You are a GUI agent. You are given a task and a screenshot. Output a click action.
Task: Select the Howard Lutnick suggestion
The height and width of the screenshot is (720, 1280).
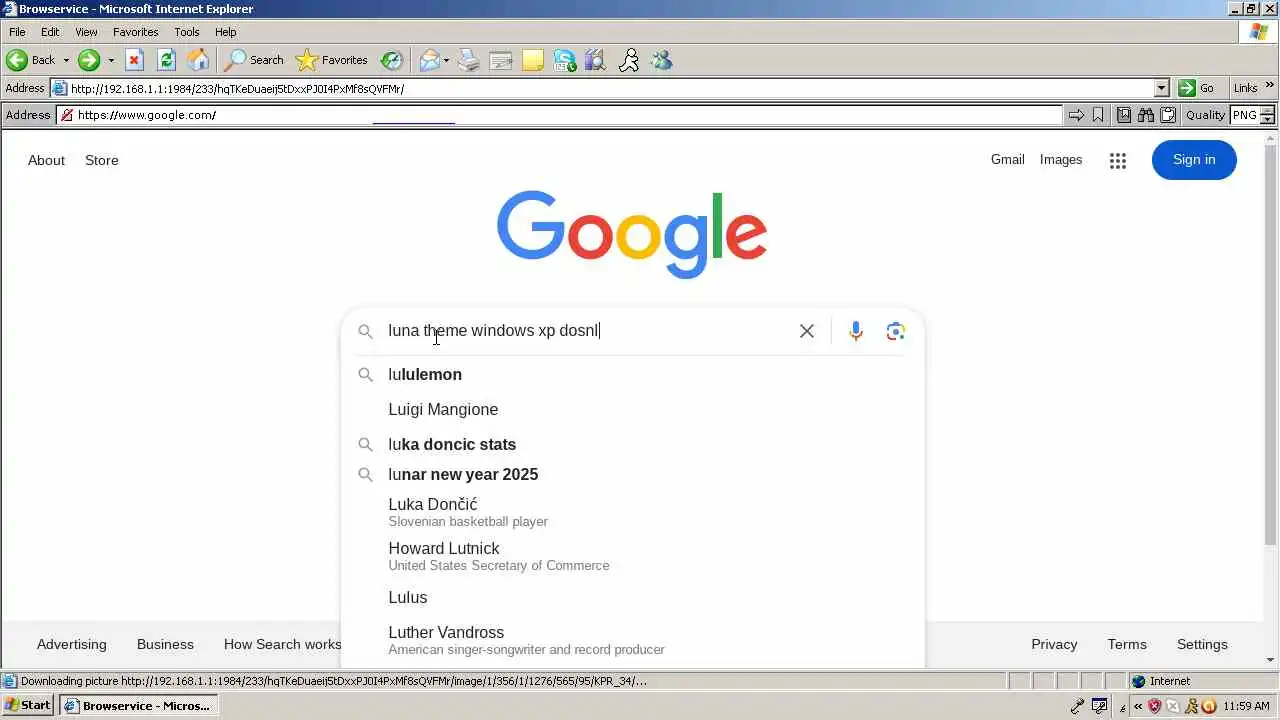point(633,556)
